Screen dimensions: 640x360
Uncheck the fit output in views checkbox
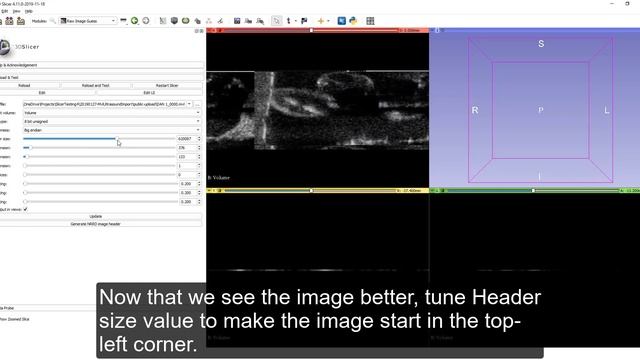tap(26, 209)
